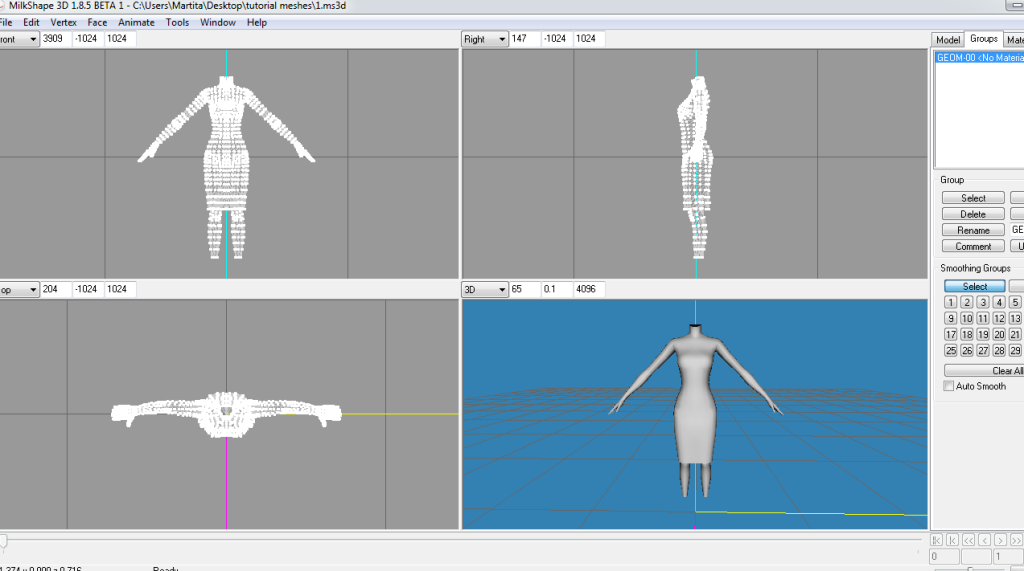Toggle smoothing group 4 button
The height and width of the screenshot is (571, 1024).
pyautogui.click(x=999, y=303)
